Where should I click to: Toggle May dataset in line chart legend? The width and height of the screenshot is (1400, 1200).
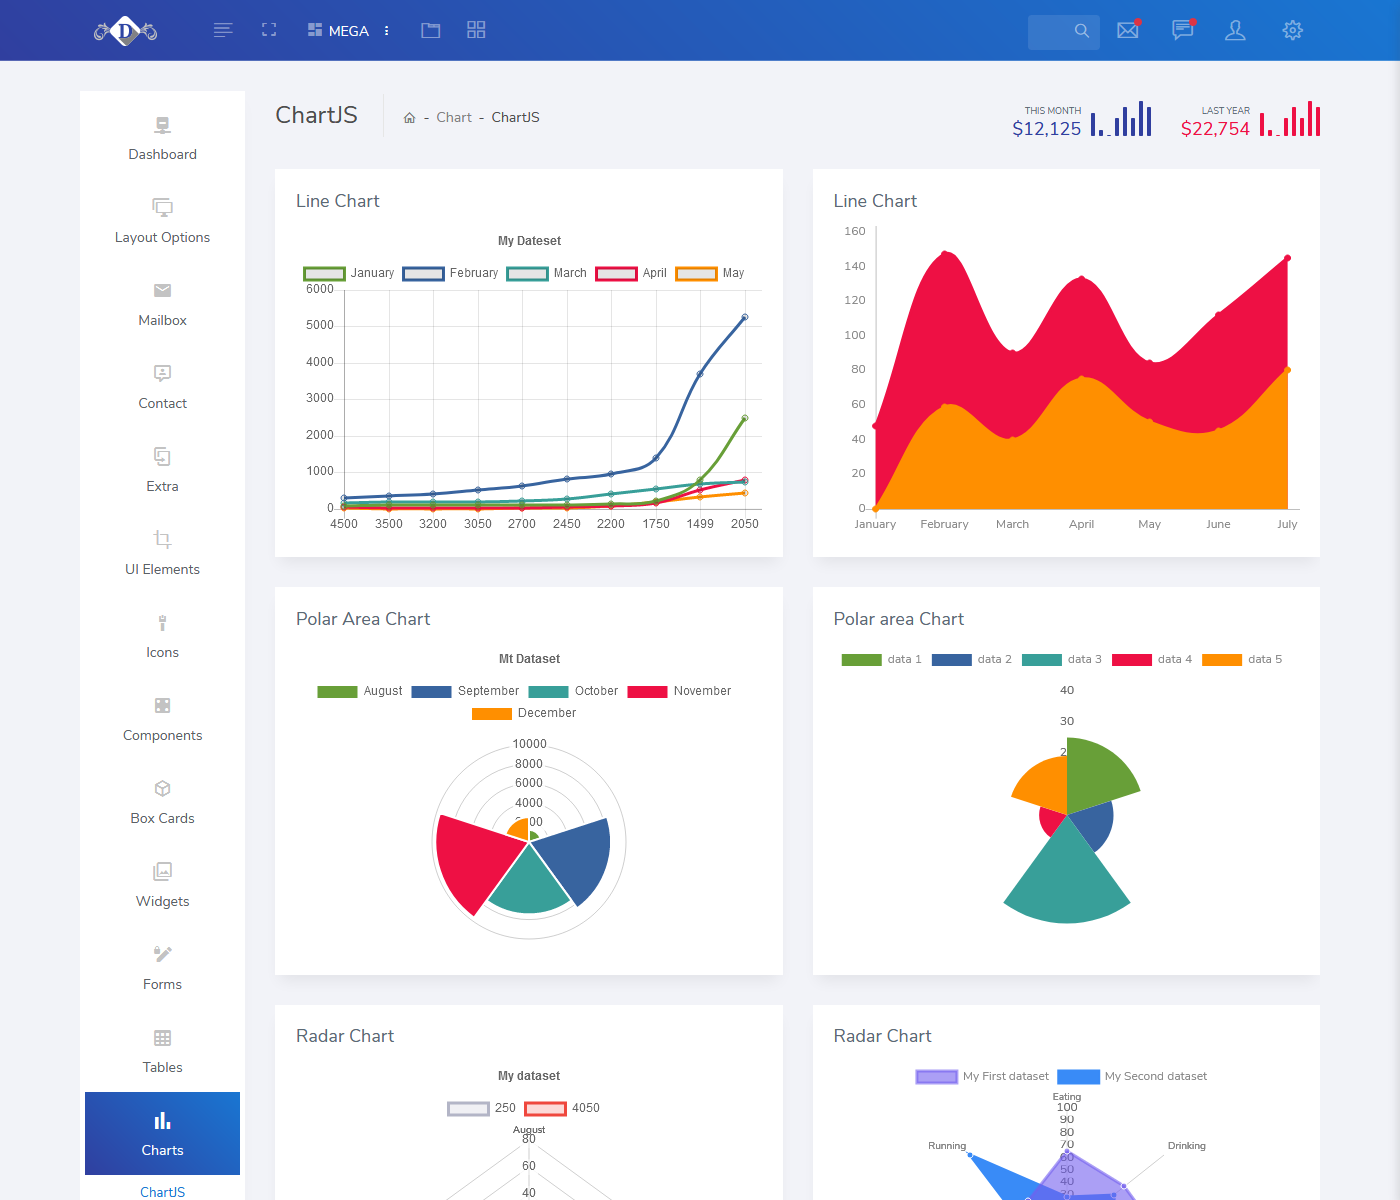click(x=710, y=273)
